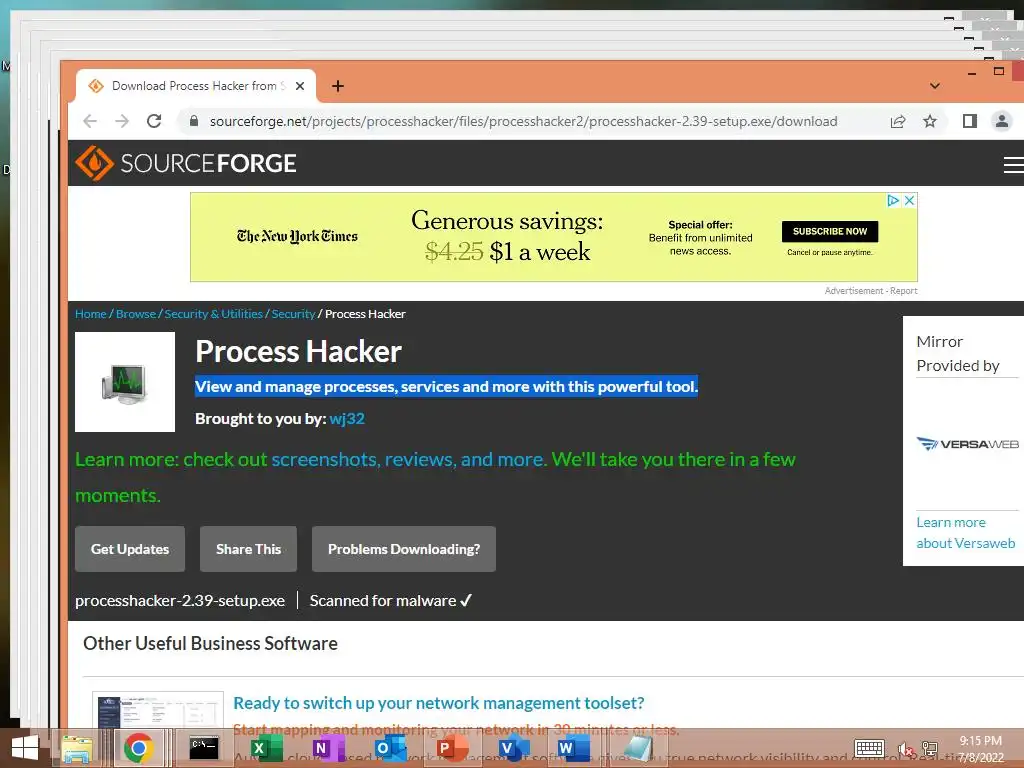Click the network software ad thumbnail
This screenshot has height=768, width=1024.
157,710
